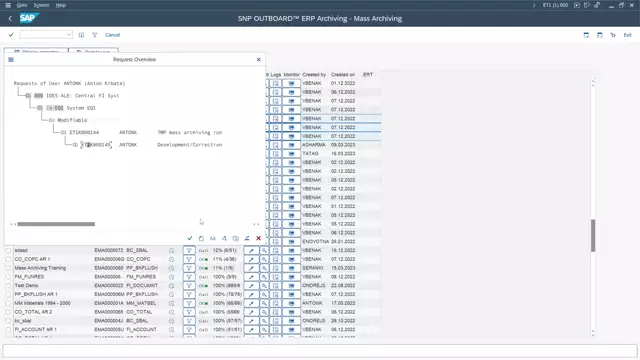The height and width of the screenshot is (360, 640).
Task: Click the refresh icon left of Exit
Action: [613, 35]
